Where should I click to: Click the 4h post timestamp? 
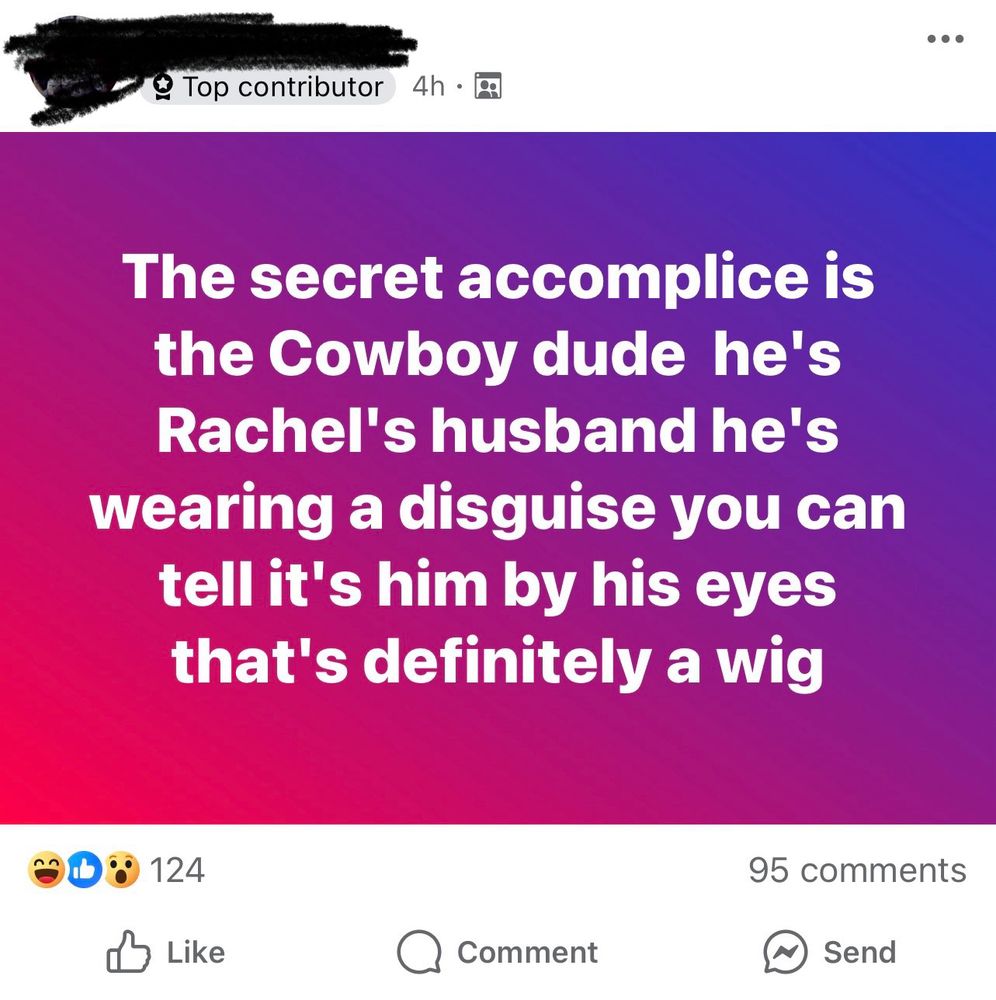[x=428, y=86]
